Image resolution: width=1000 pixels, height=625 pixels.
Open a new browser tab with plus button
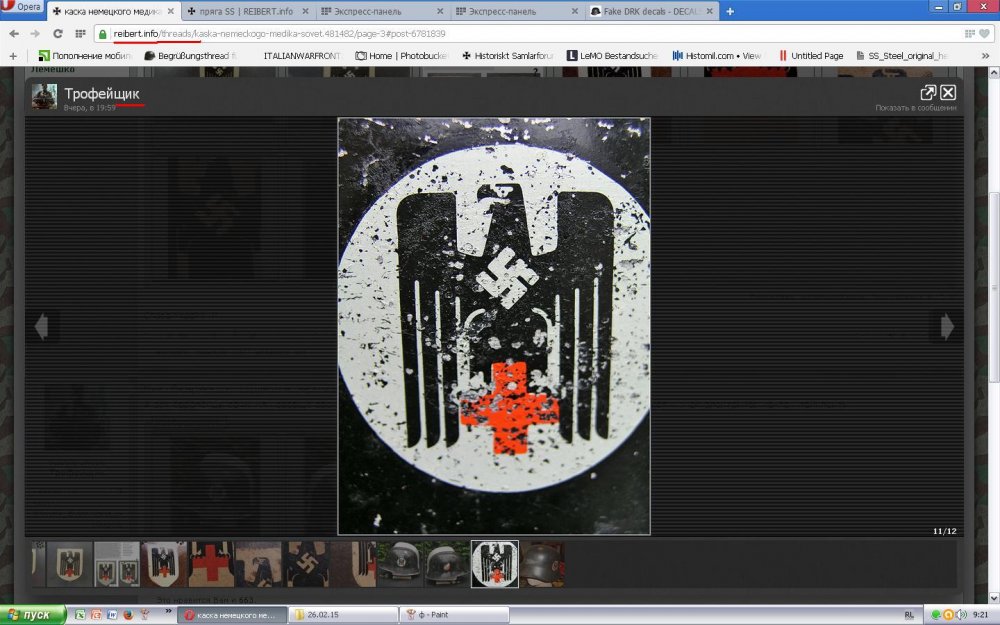[x=730, y=11]
